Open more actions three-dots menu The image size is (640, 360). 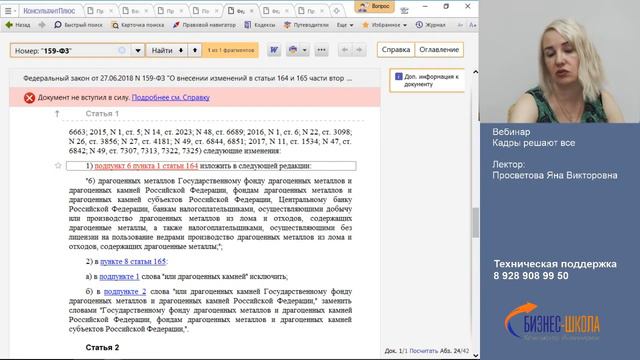[x=321, y=50]
